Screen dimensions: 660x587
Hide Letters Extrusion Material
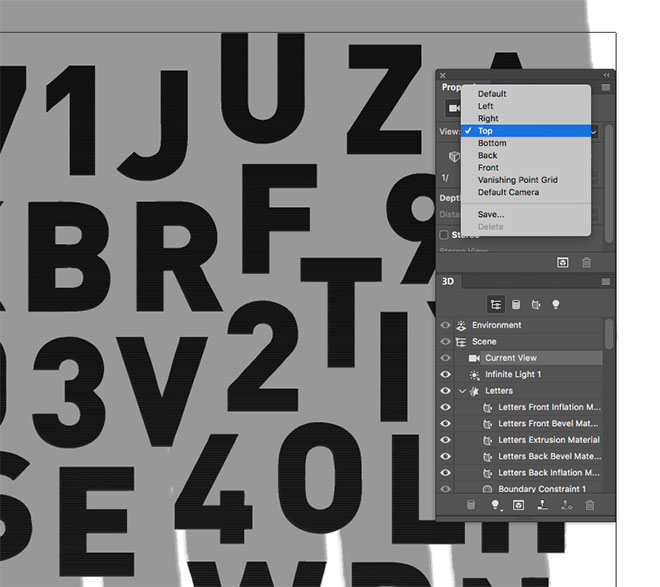[445, 440]
